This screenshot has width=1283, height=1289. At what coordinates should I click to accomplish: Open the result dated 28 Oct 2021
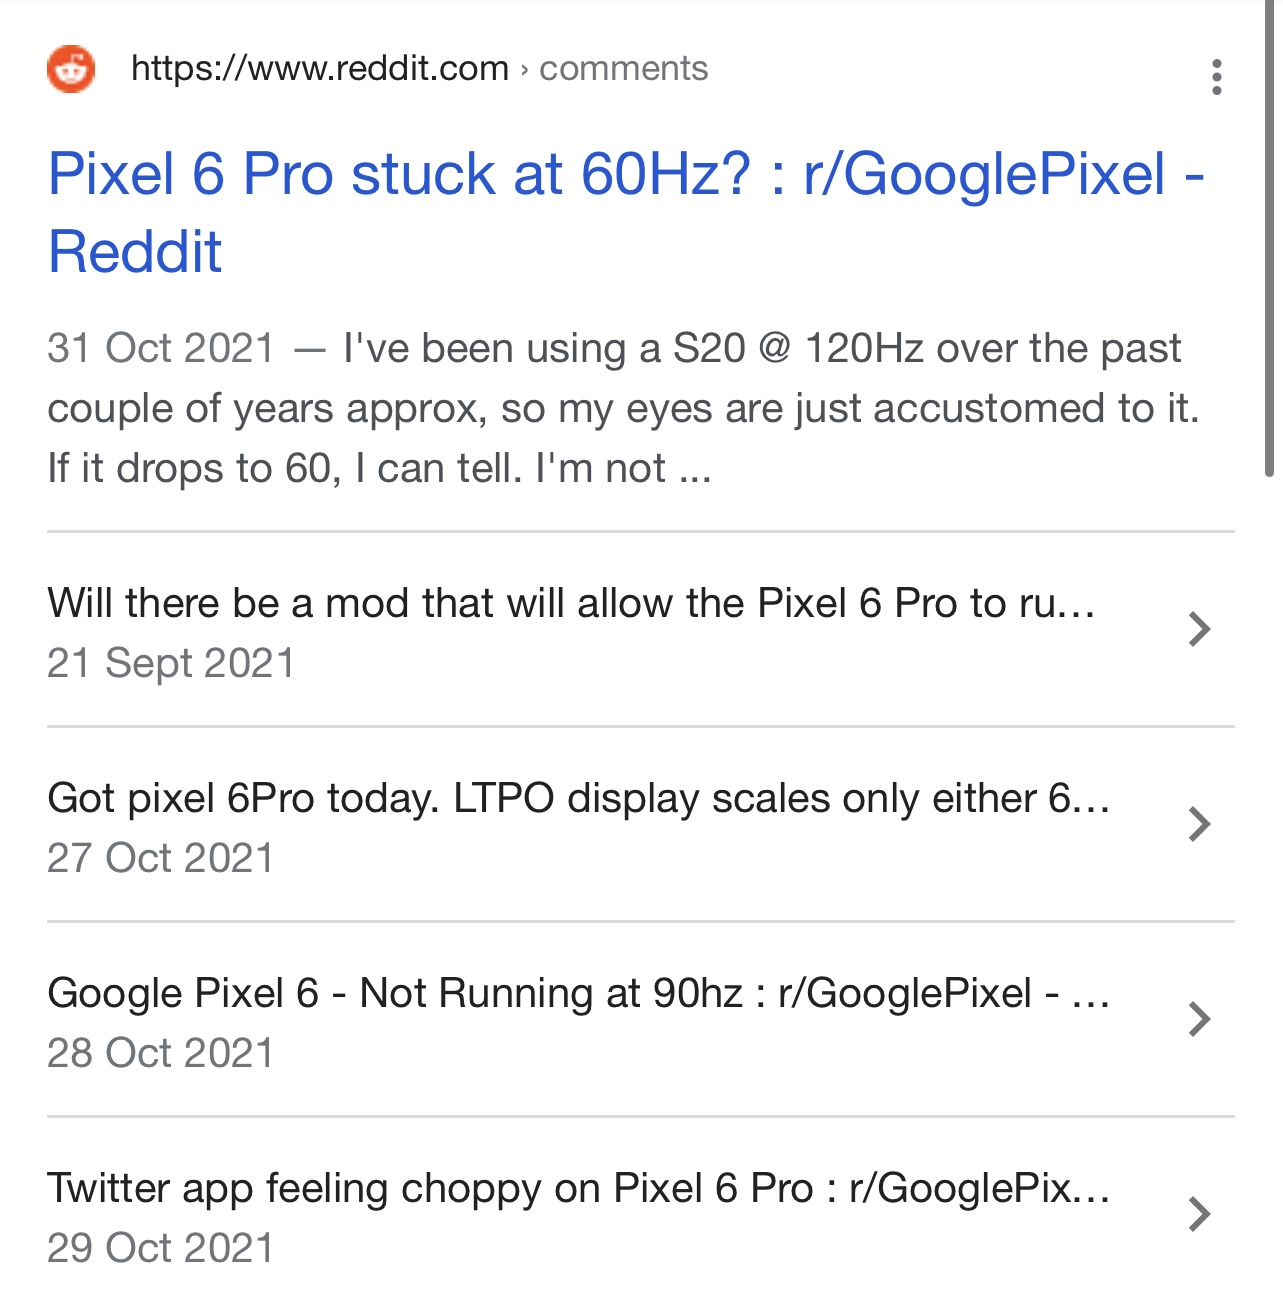(161, 1052)
